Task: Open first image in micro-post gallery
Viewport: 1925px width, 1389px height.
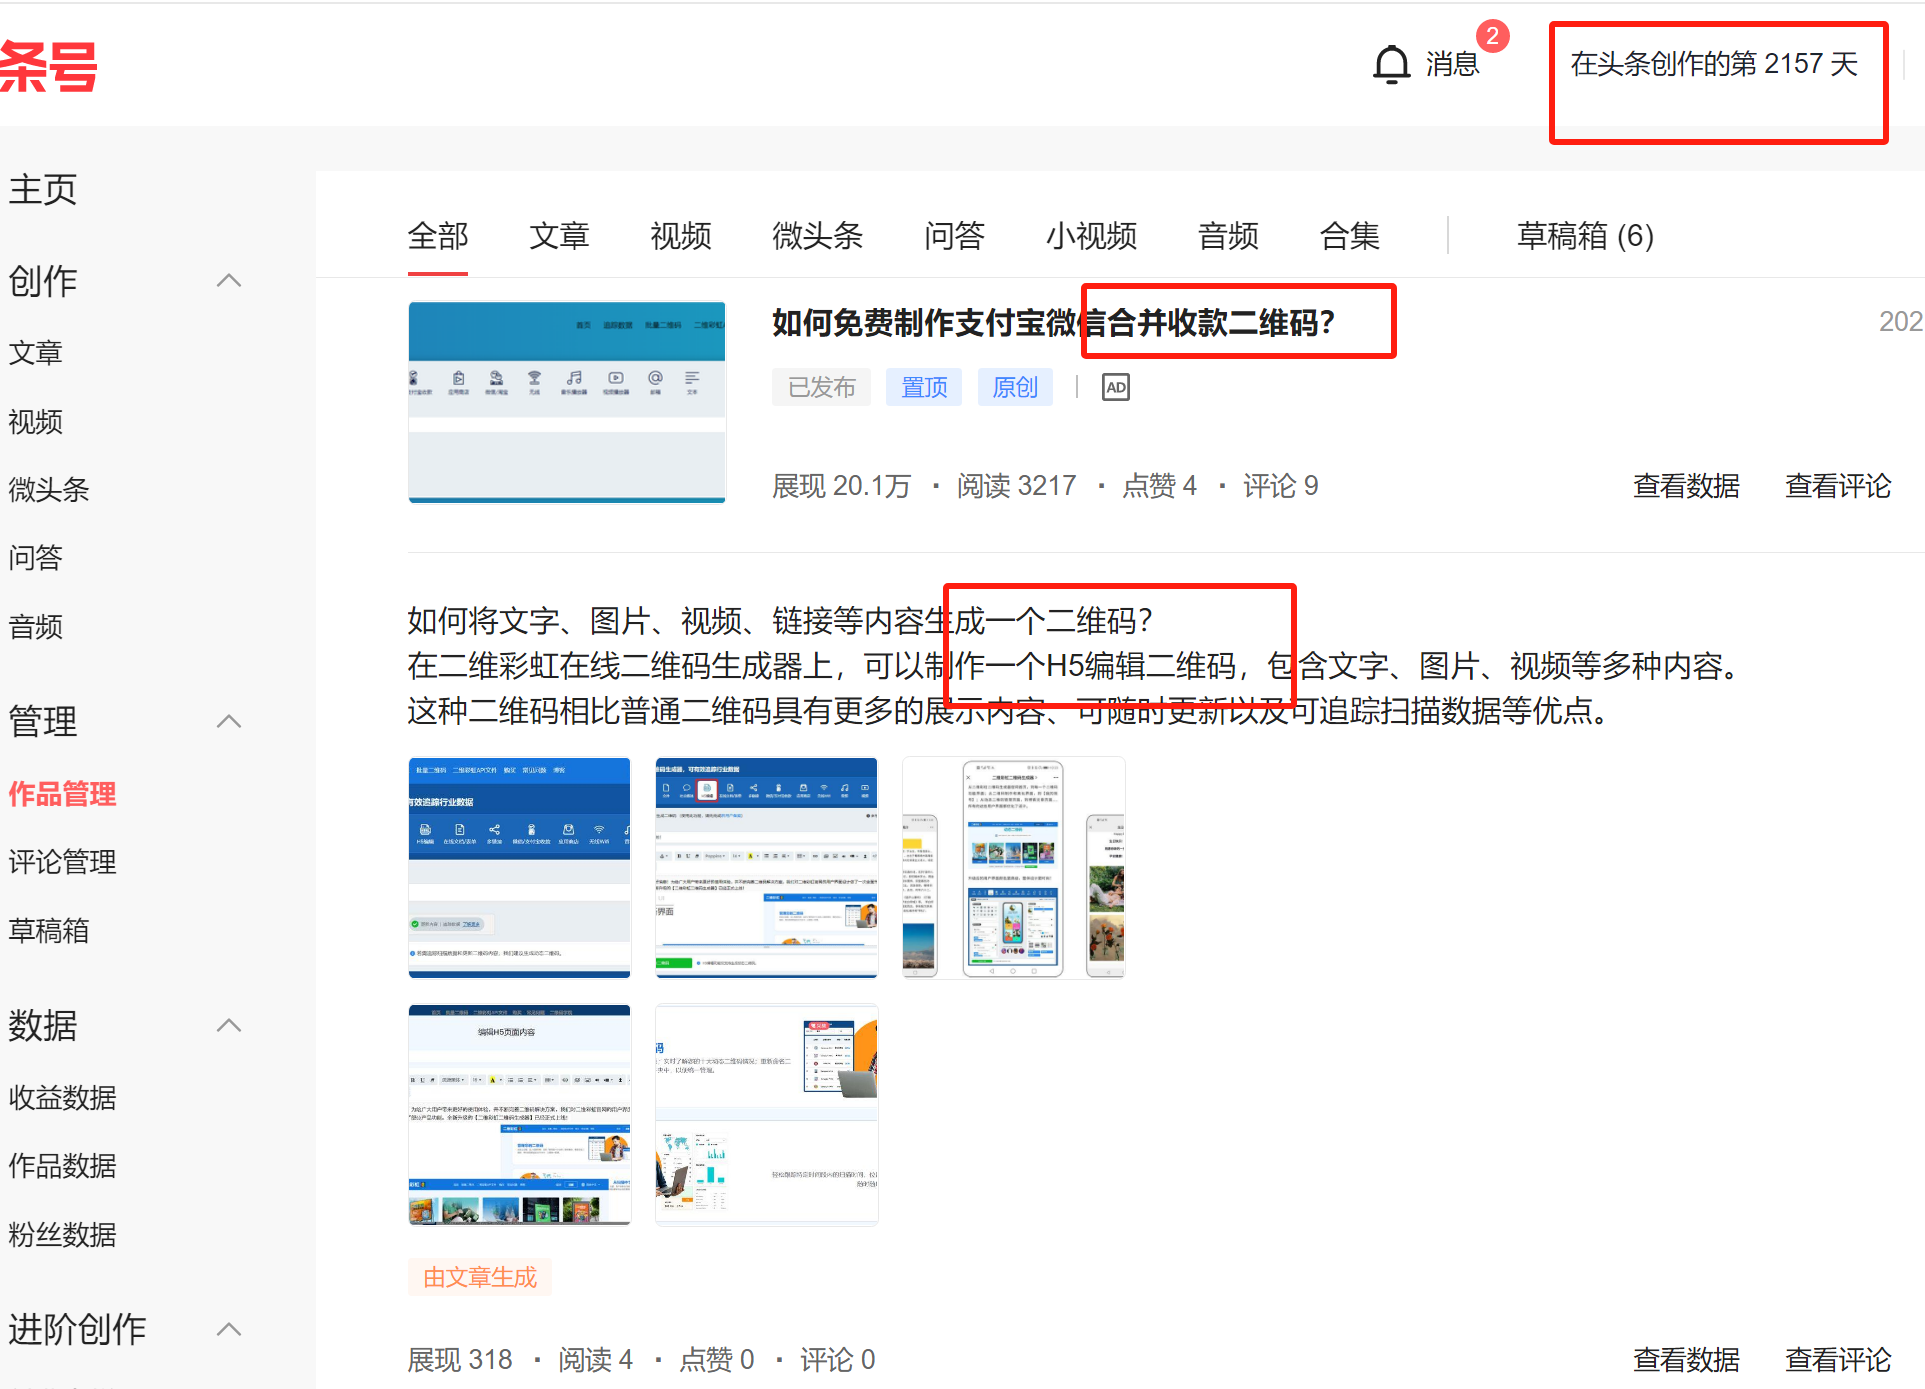Action: click(x=520, y=867)
